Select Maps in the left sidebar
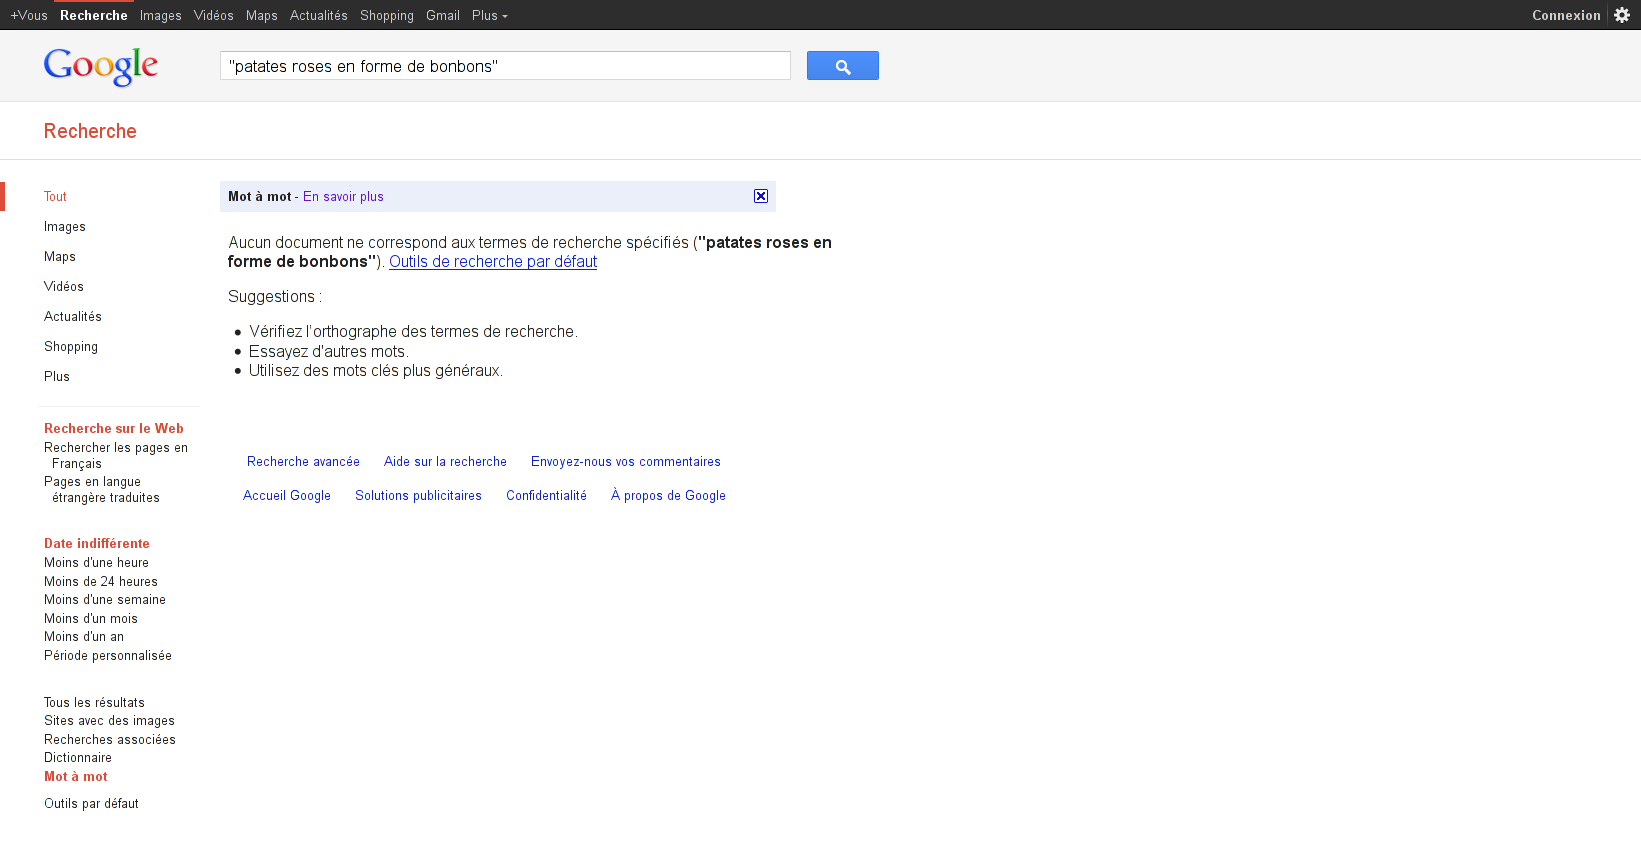 [60, 257]
